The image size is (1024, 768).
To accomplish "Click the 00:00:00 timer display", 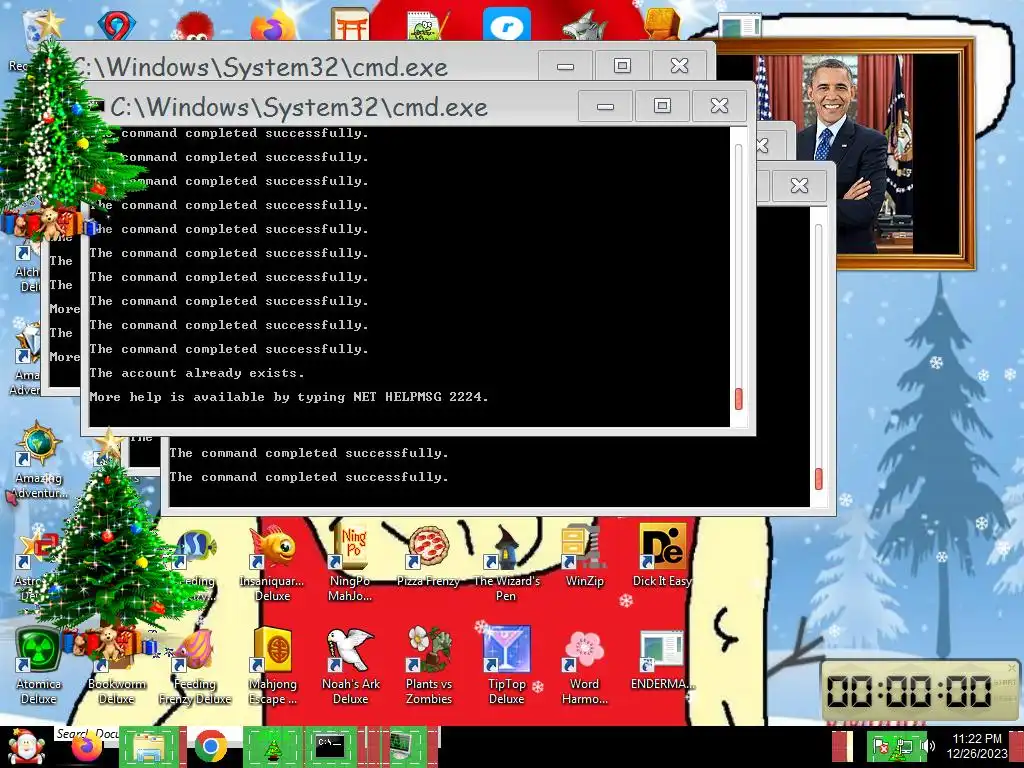I will [908, 692].
